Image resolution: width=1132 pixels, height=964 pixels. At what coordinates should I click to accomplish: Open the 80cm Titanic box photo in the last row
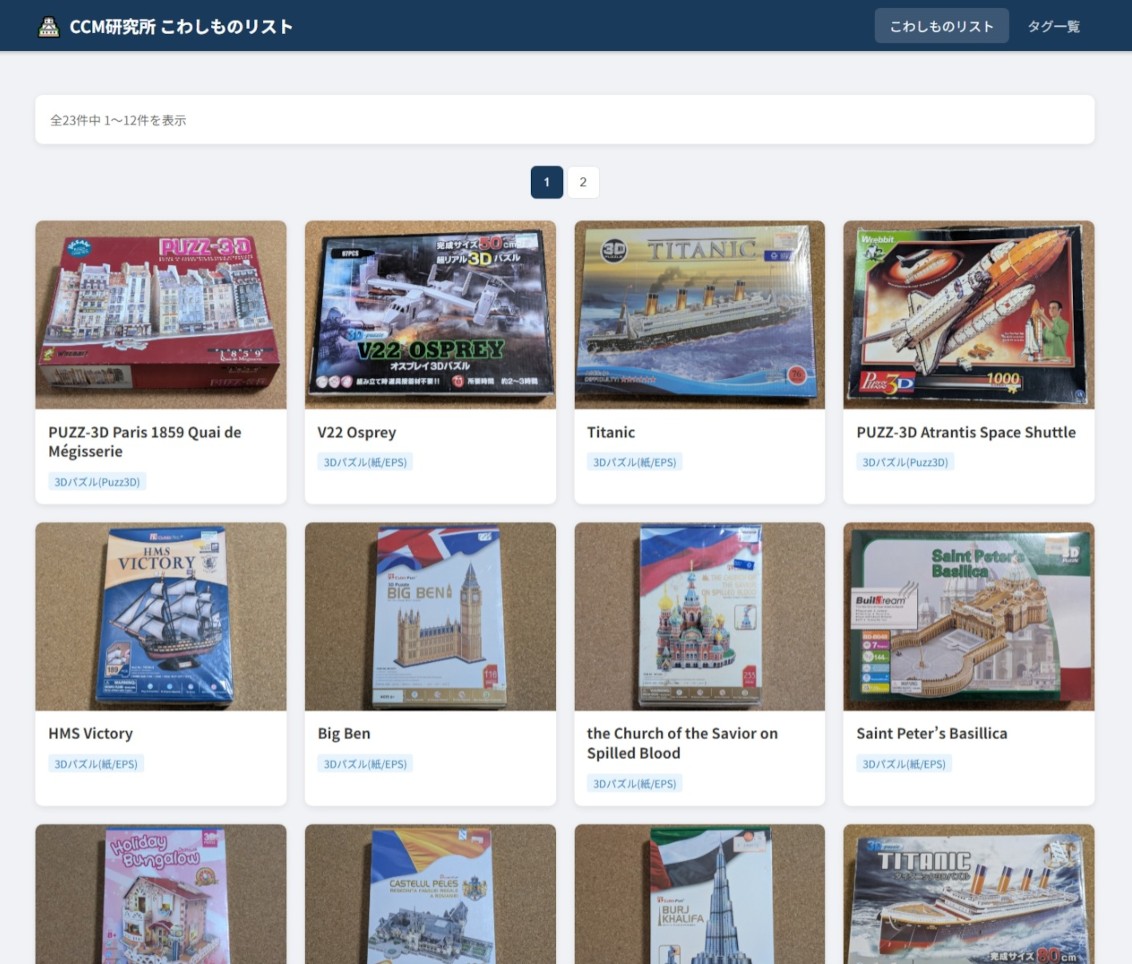pos(969,894)
